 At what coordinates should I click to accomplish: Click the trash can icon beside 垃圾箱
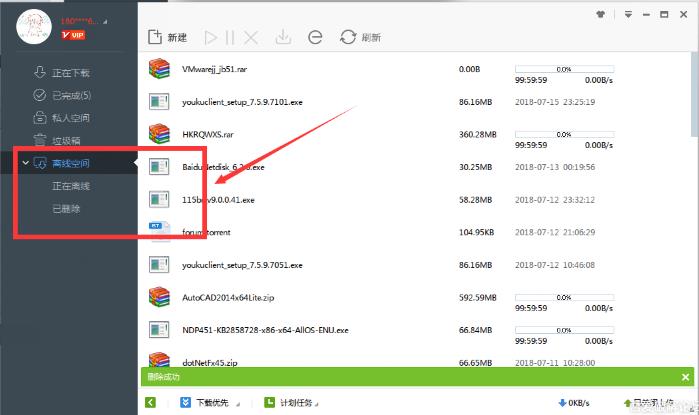tap(40, 140)
